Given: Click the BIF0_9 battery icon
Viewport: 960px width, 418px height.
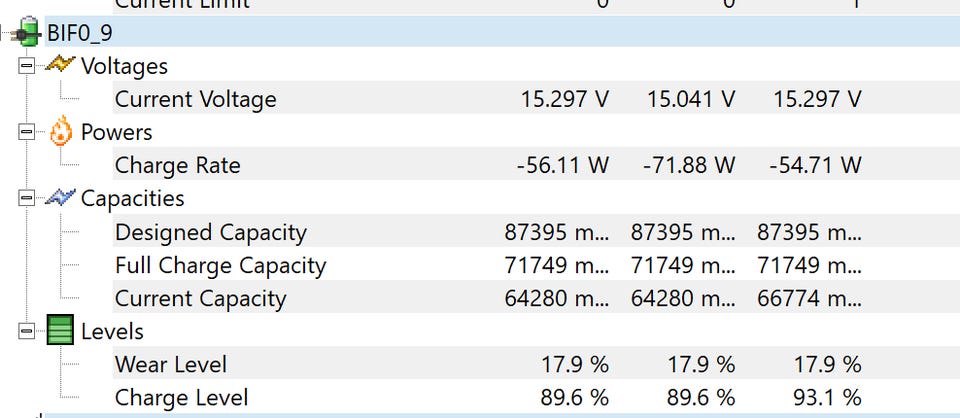Looking at the screenshot, I should [x=27, y=32].
